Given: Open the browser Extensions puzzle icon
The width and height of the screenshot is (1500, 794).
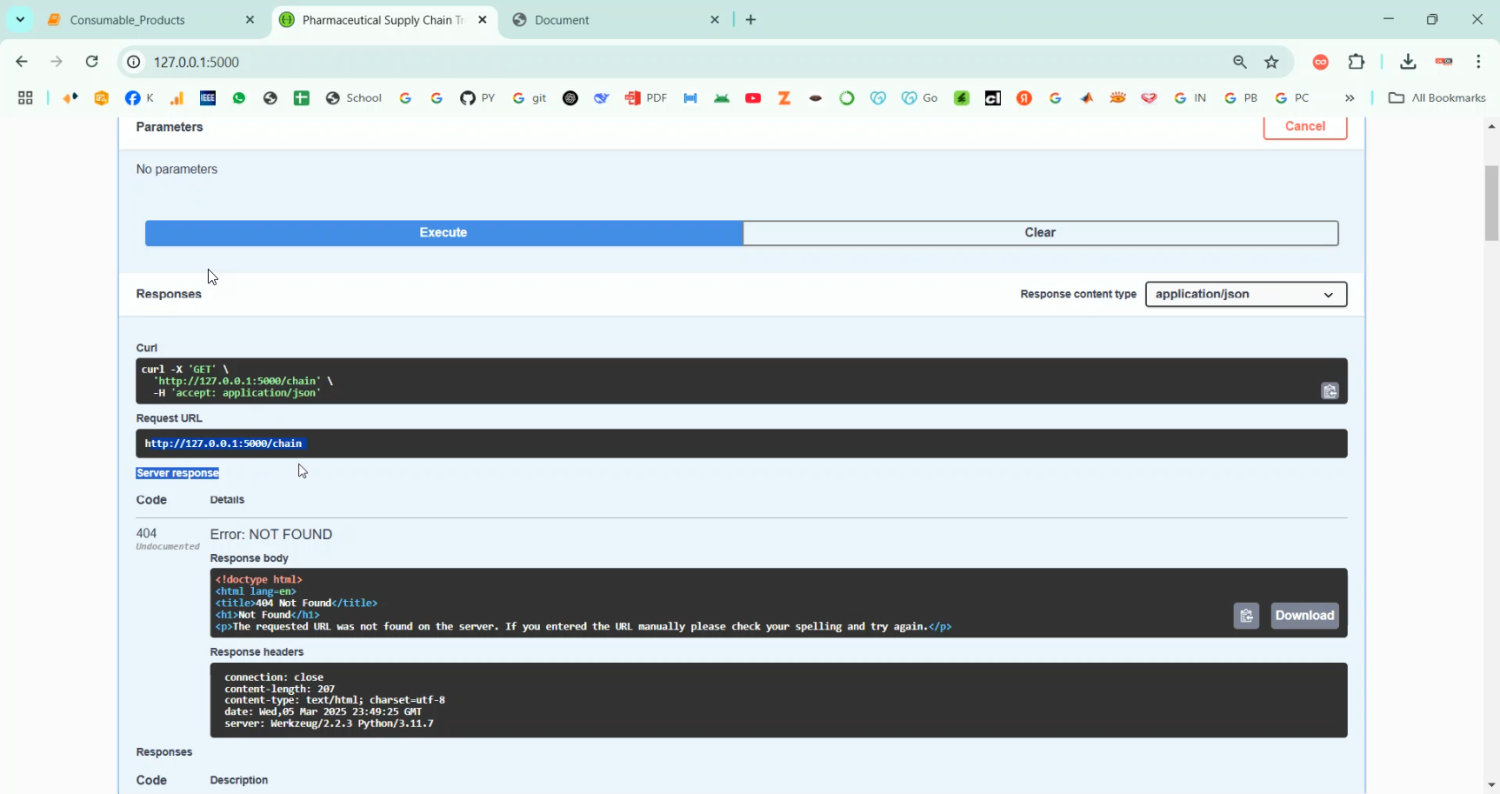Looking at the screenshot, I should (1356, 62).
